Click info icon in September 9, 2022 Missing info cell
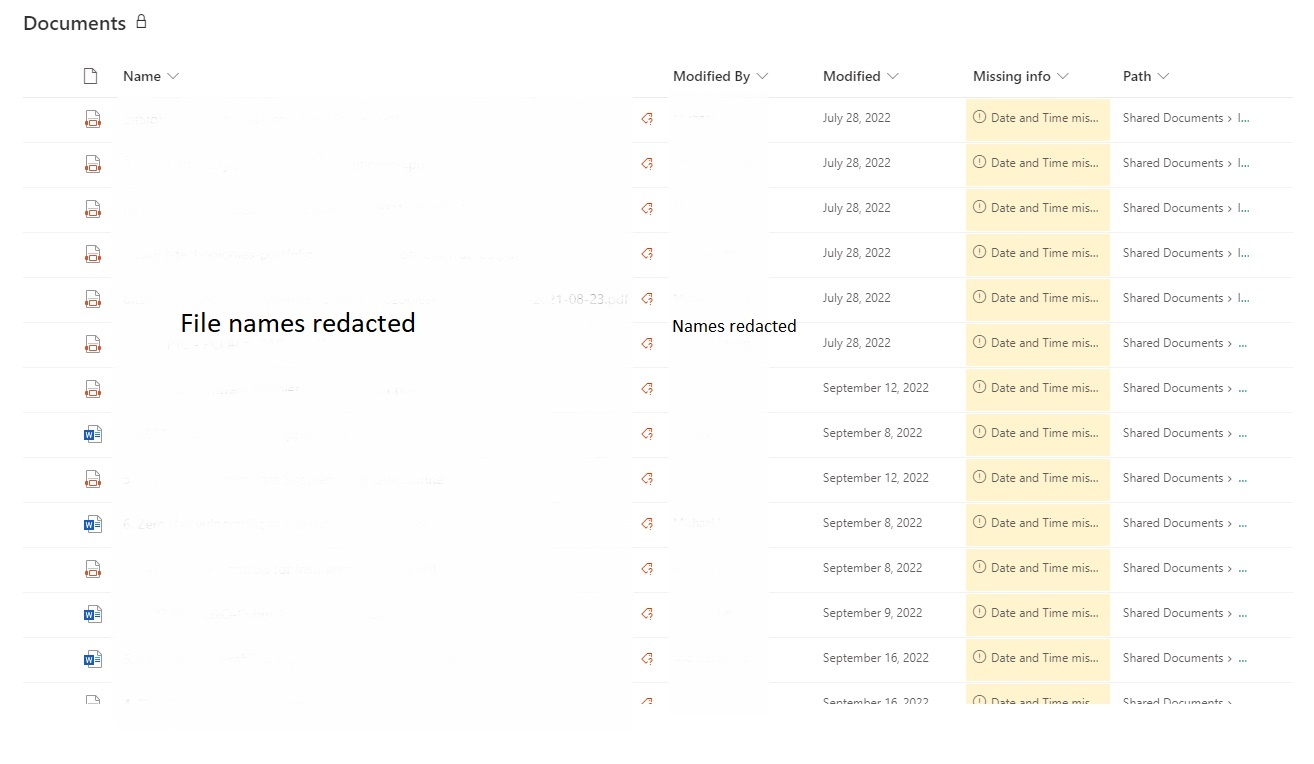 (980, 612)
